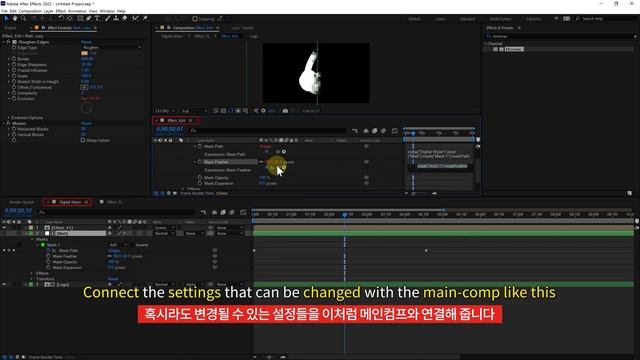Toggle the Mask 1 Inverted checkbox
The width and height of the screenshot is (640, 360).
click(x=131, y=245)
